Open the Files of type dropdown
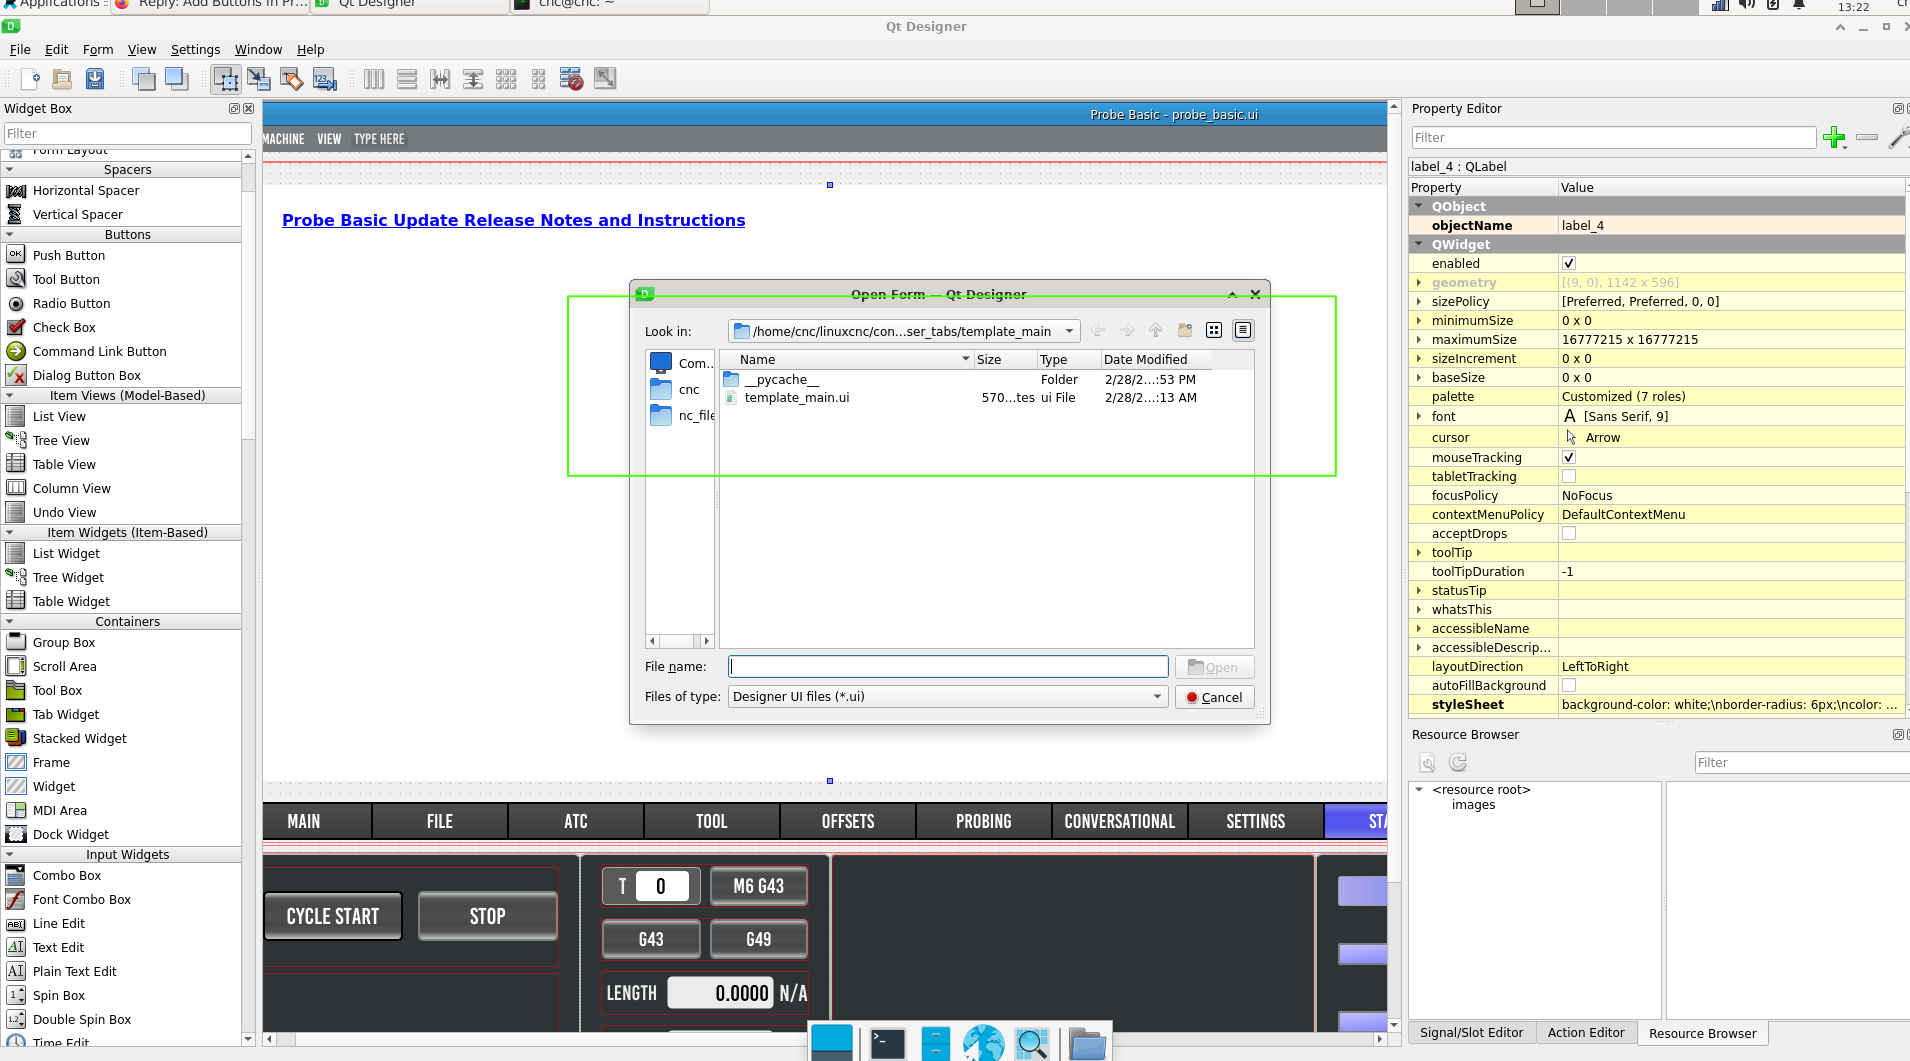The height and width of the screenshot is (1061, 1910). click(x=1157, y=697)
